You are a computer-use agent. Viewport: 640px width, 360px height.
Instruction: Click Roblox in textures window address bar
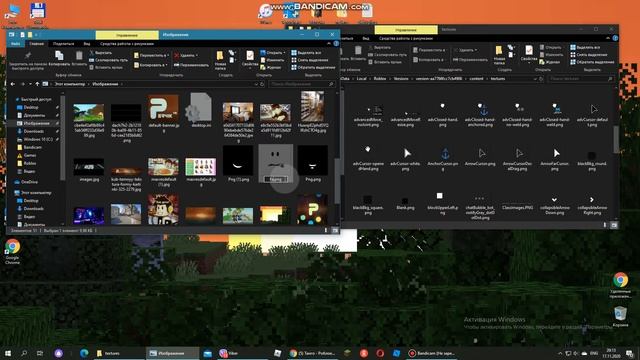(x=380, y=79)
